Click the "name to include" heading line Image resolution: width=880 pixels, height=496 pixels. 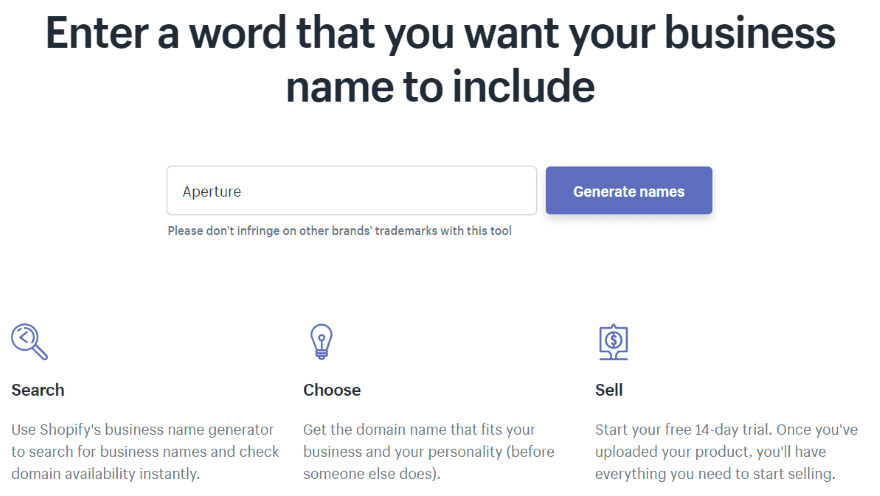440,86
